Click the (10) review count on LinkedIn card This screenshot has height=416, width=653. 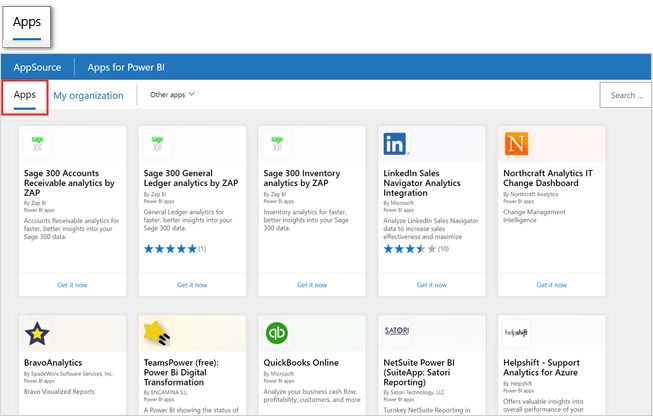coord(444,249)
